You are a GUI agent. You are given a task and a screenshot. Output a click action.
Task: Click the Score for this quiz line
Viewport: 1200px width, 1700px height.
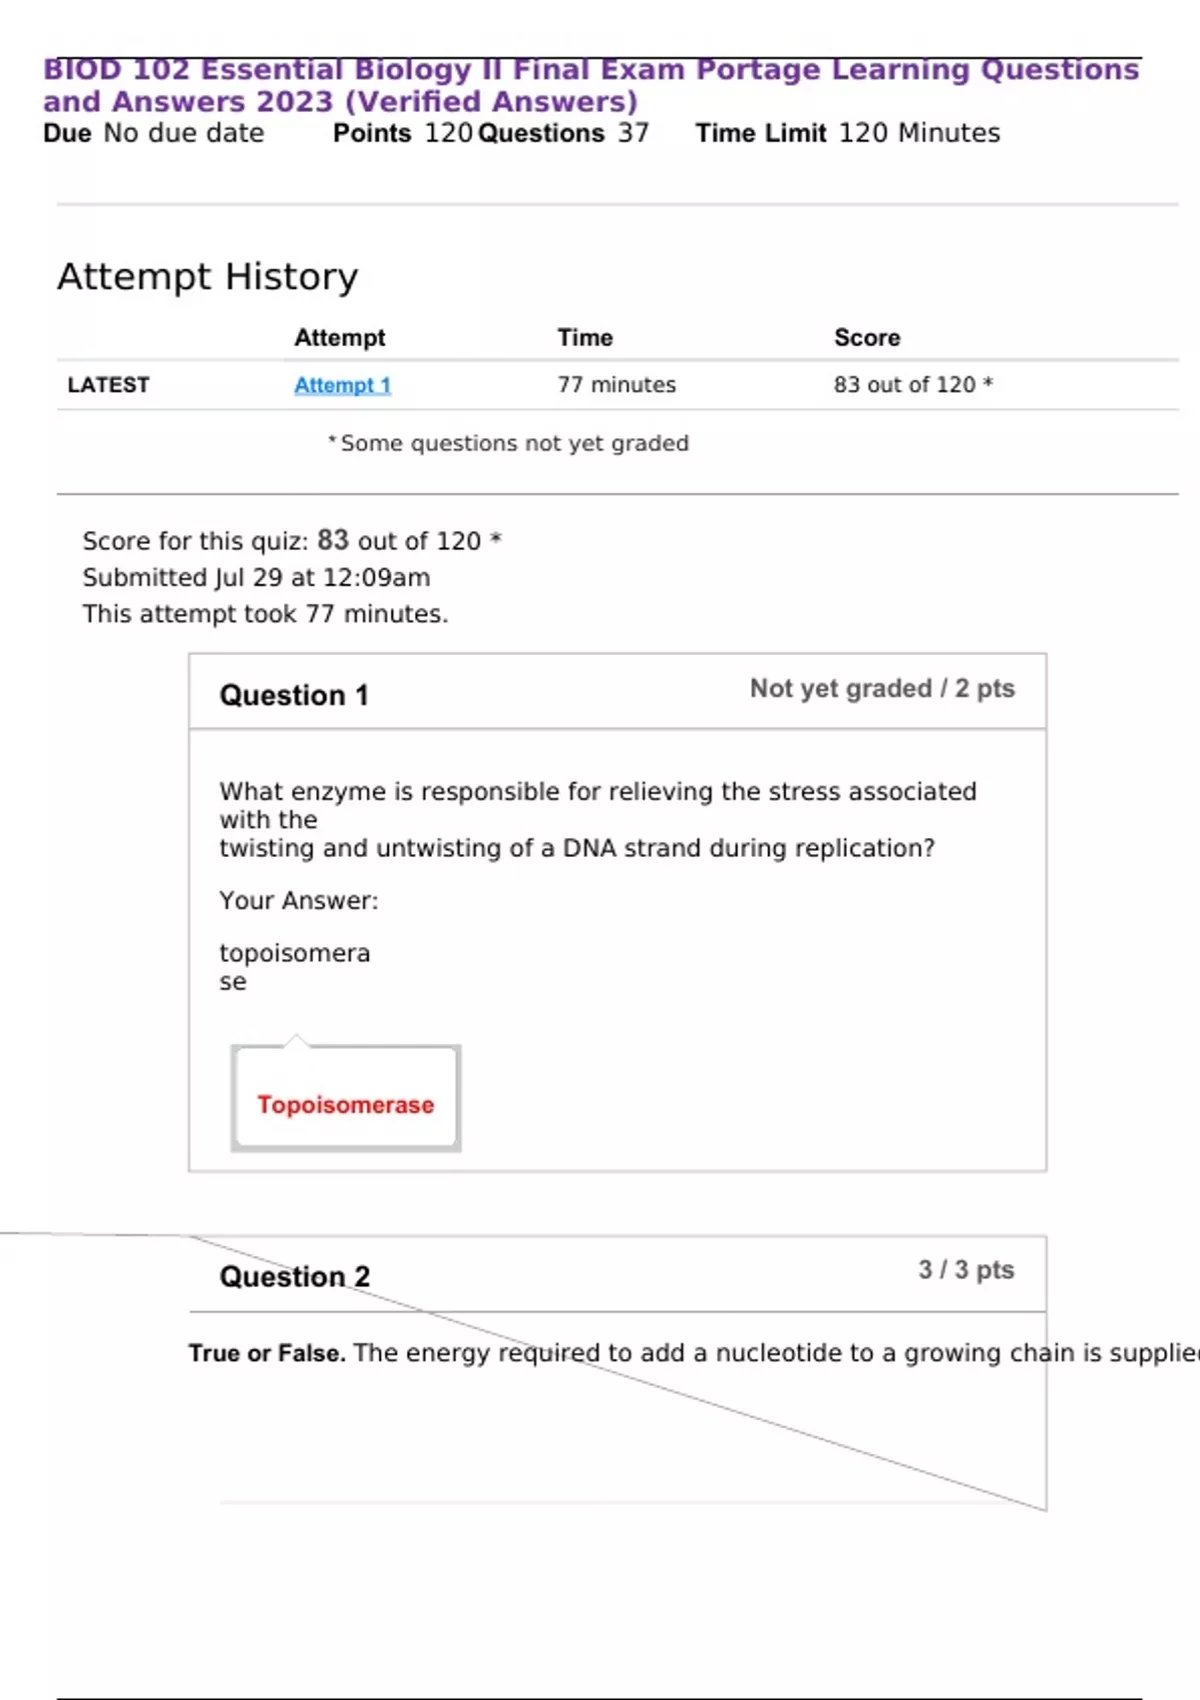click(x=291, y=541)
